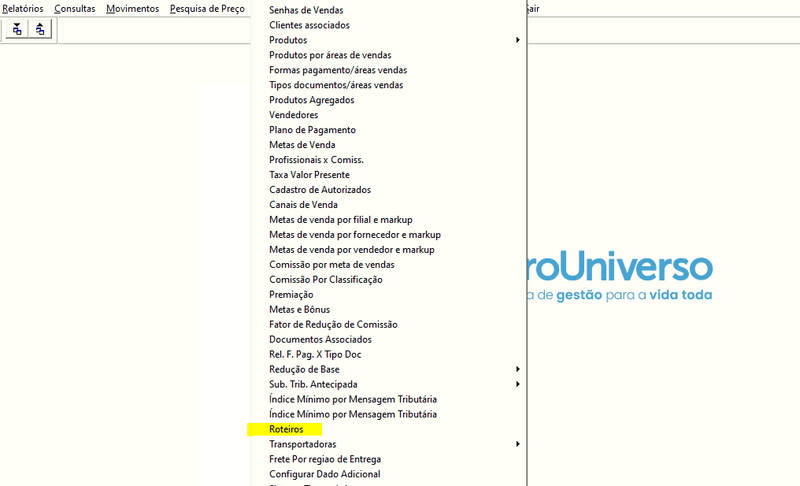Click the first toolbar icon with down arrow
Image resolution: width=800 pixels, height=486 pixels.
pos(17,30)
